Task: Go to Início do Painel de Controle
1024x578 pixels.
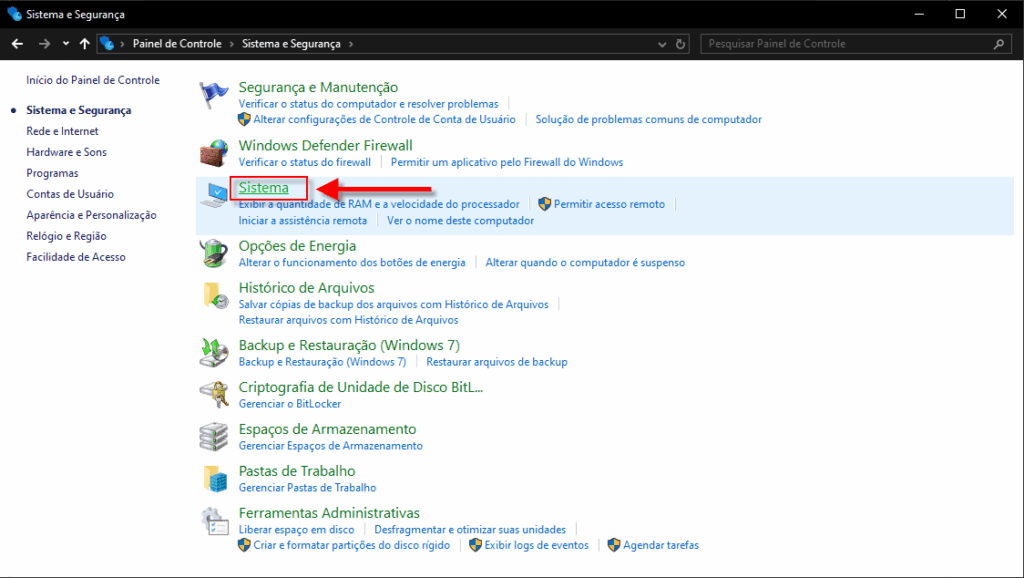Action: click(x=93, y=80)
